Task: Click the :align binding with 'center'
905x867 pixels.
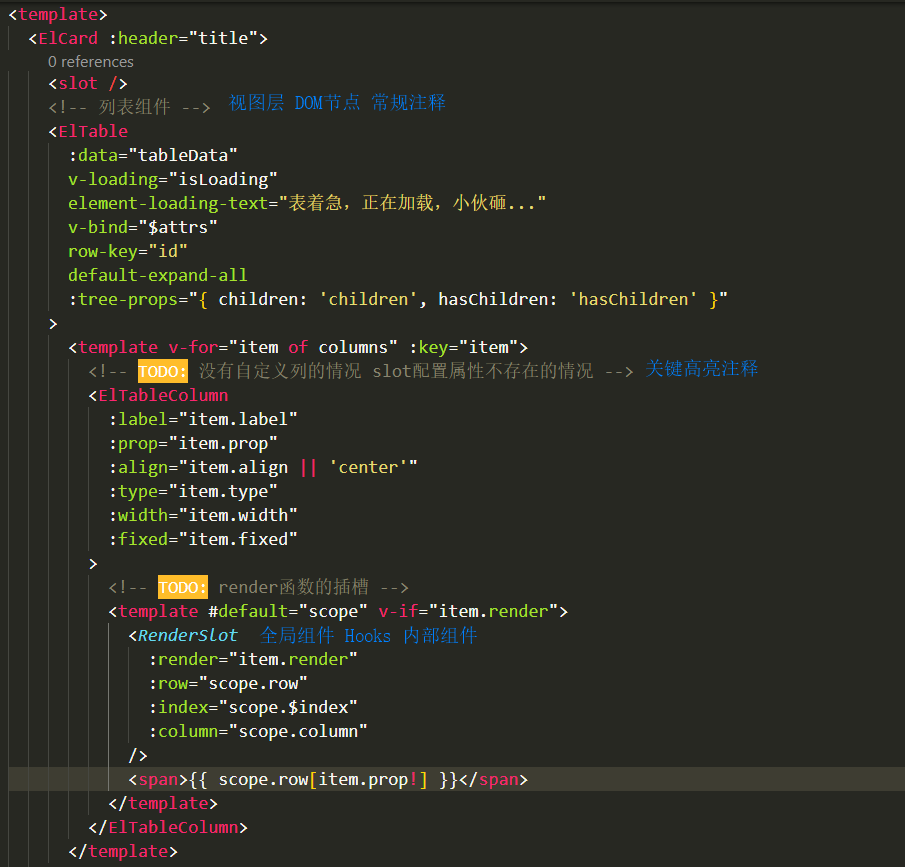Action: click(x=263, y=467)
